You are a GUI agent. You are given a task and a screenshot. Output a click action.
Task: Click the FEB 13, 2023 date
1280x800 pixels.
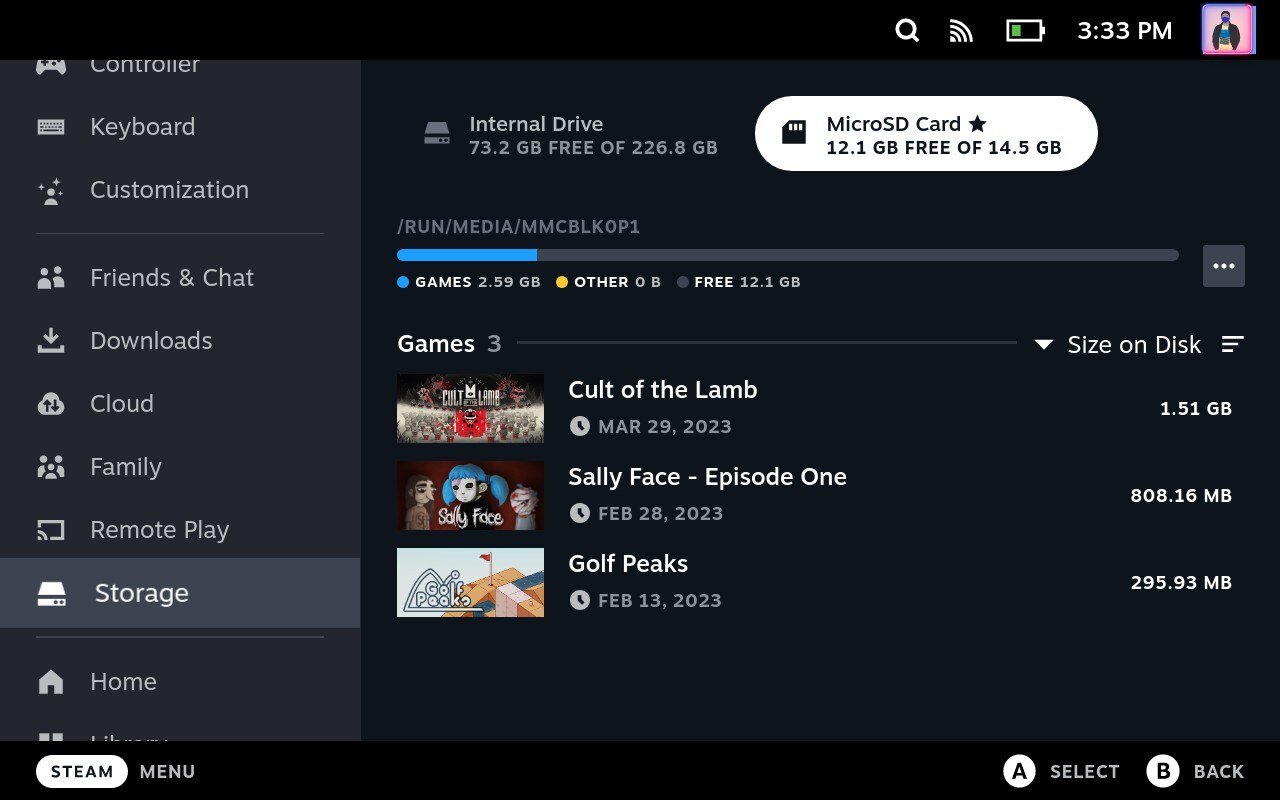(660, 601)
